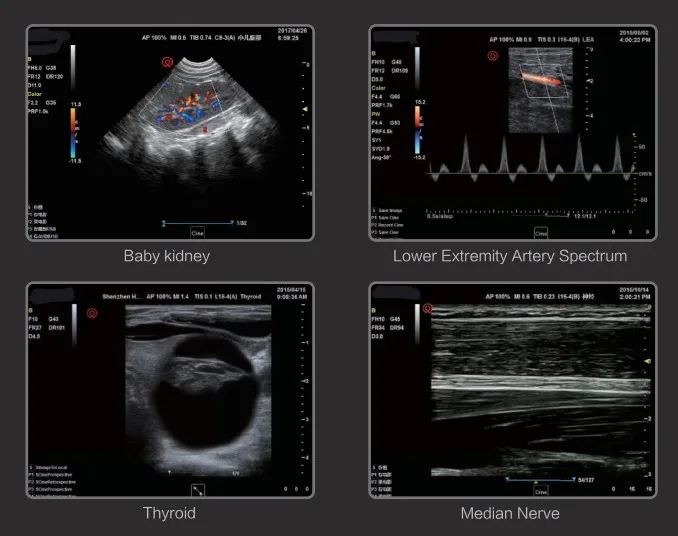Click the 'SVD1.9' value in Lower Extremity panel
The width and height of the screenshot is (678, 536).
(x=381, y=149)
